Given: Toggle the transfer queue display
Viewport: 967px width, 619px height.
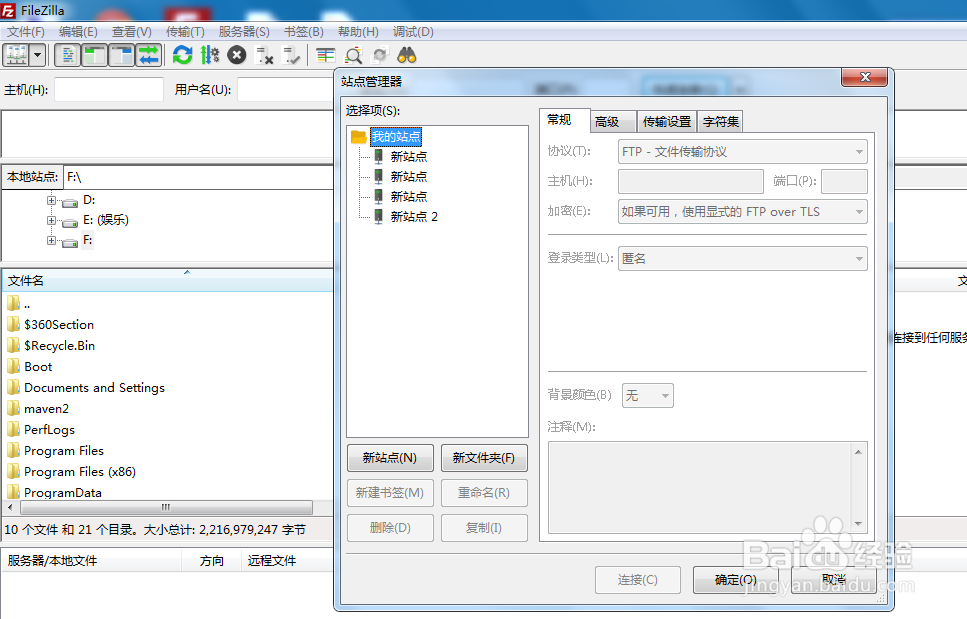Looking at the screenshot, I should pos(149,55).
